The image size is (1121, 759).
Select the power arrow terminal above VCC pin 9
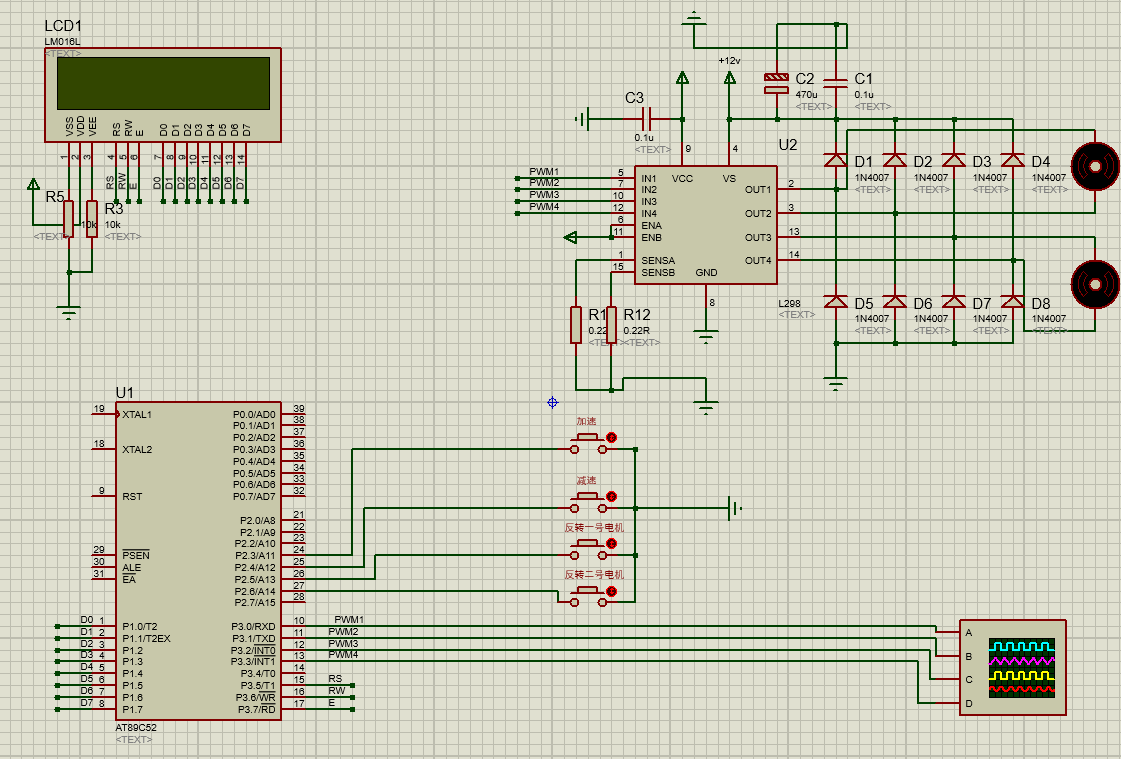pos(682,78)
